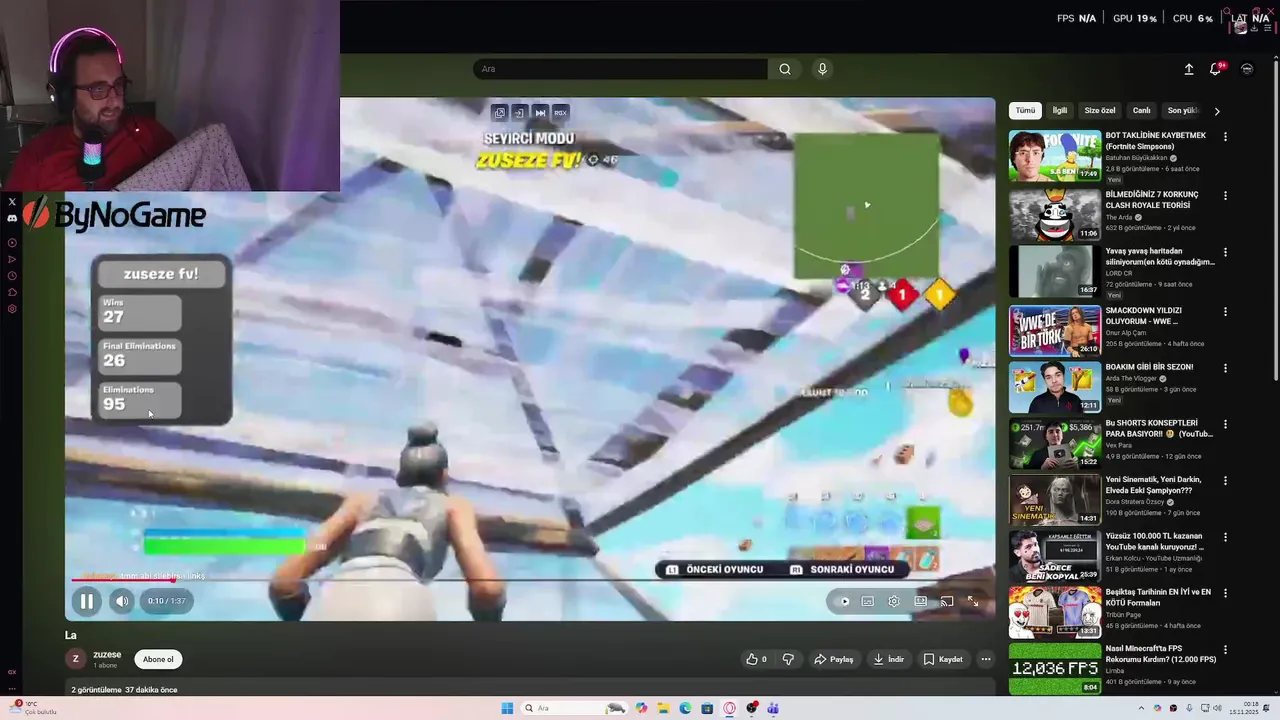
Task: Open Discord in Opera sidebar
Action: [x=12, y=218]
